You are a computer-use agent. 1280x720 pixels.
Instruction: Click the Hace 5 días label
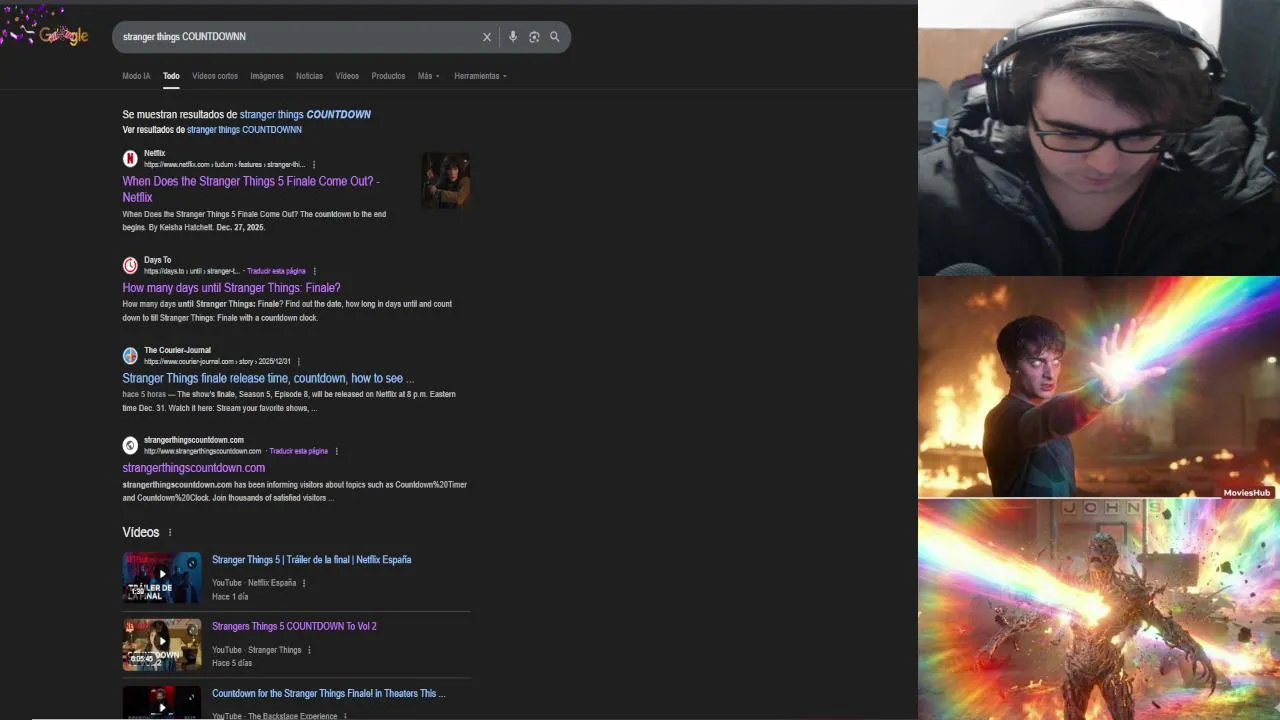pos(232,663)
